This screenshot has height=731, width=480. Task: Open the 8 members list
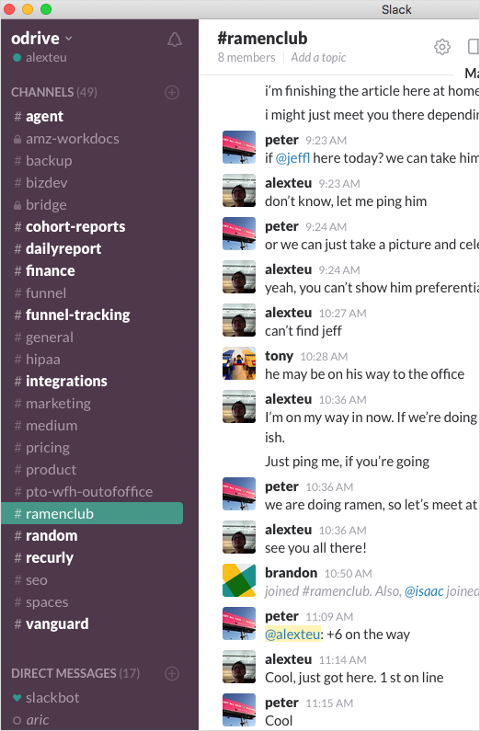click(247, 57)
